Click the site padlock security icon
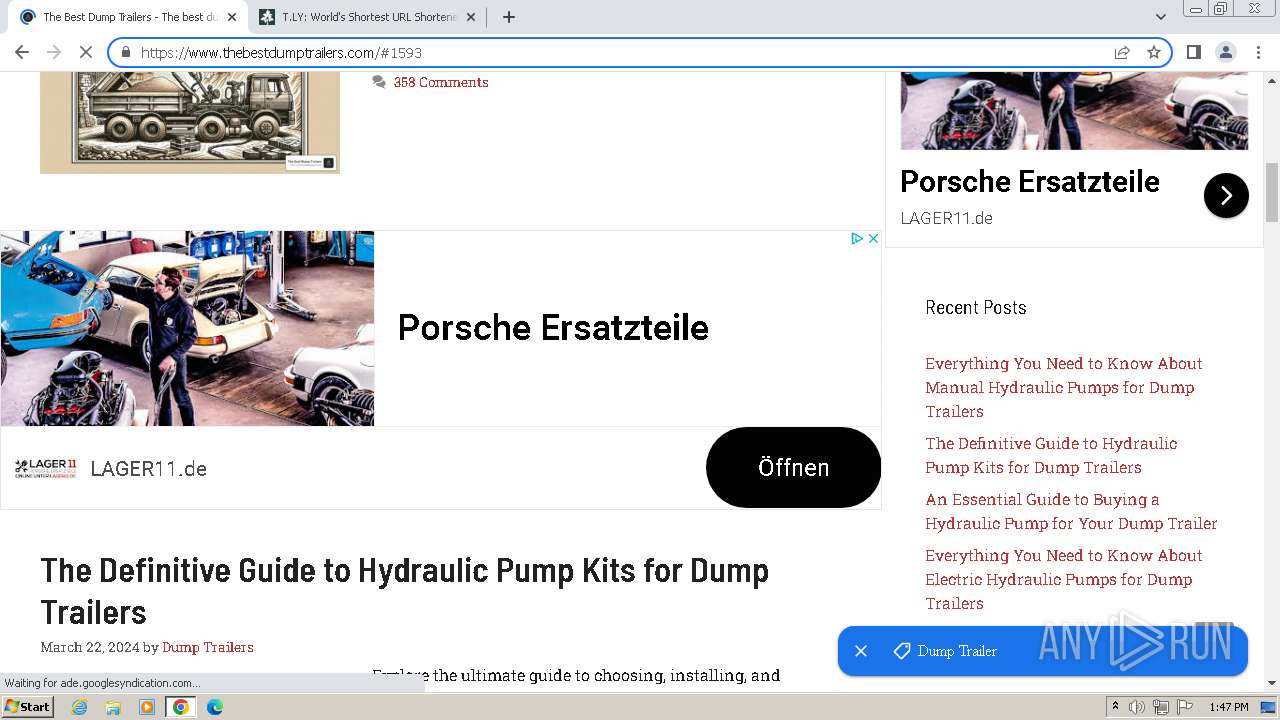The height and width of the screenshot is (720, 1280). point(126,53)
